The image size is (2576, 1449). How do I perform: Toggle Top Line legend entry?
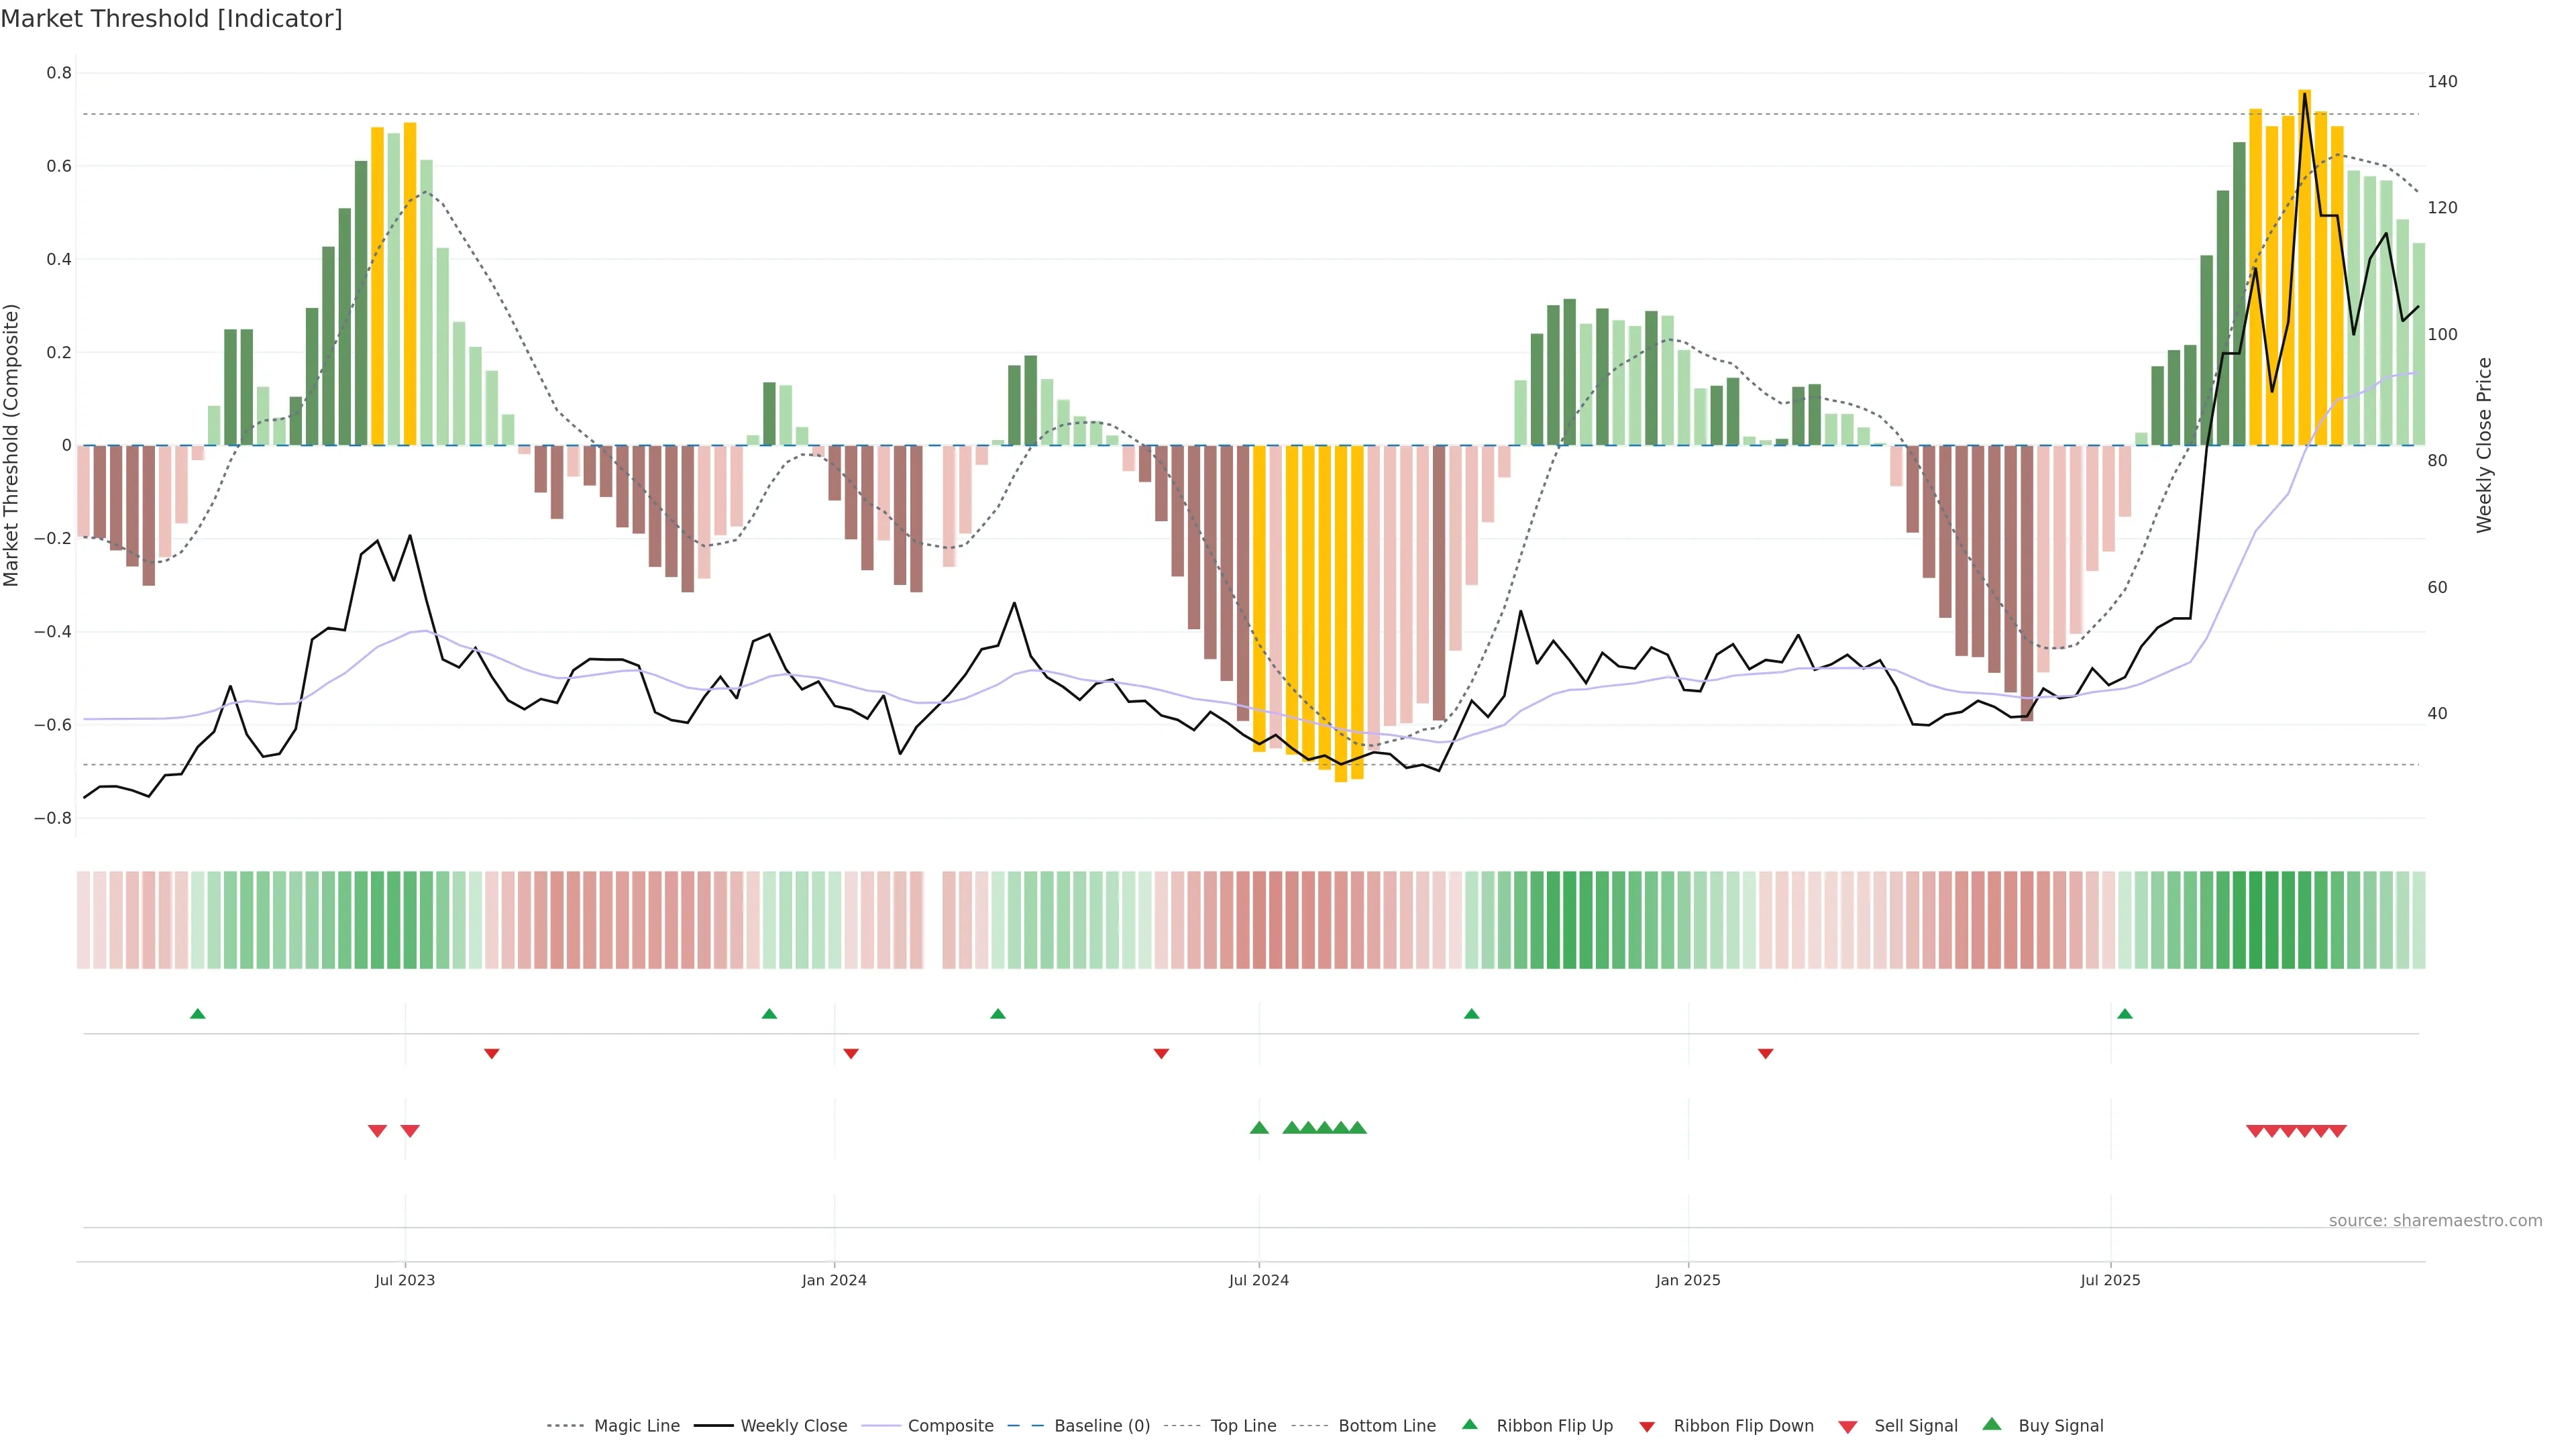(x=1243, y=1426)
